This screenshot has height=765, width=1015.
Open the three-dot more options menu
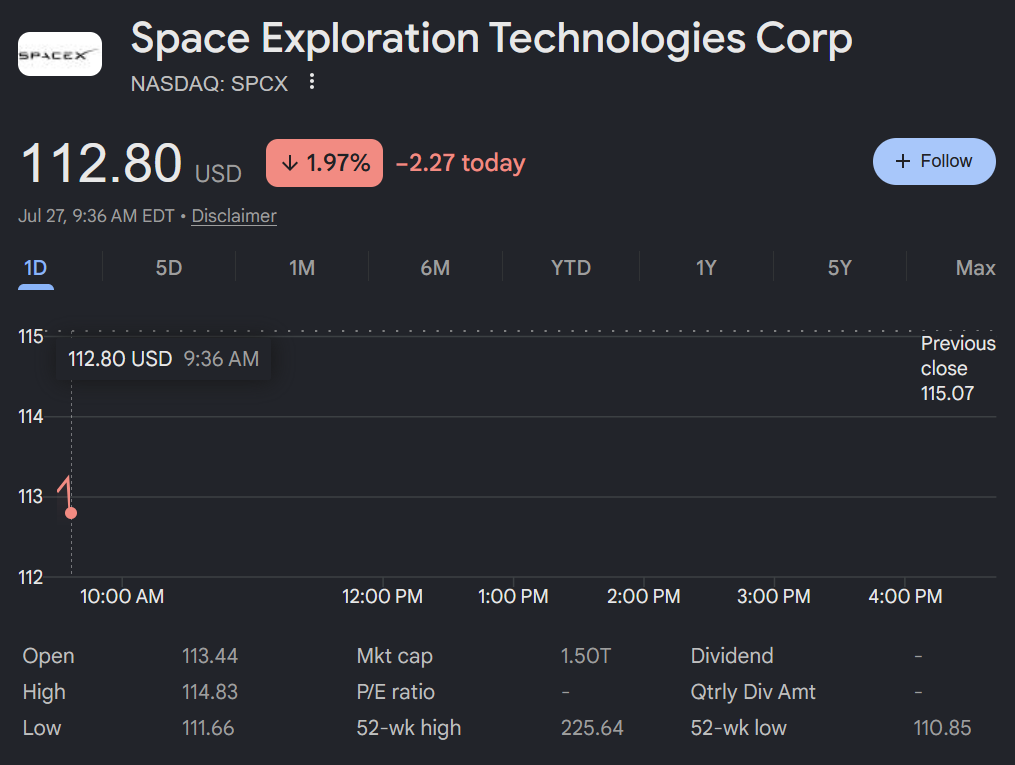pos(312,82)
